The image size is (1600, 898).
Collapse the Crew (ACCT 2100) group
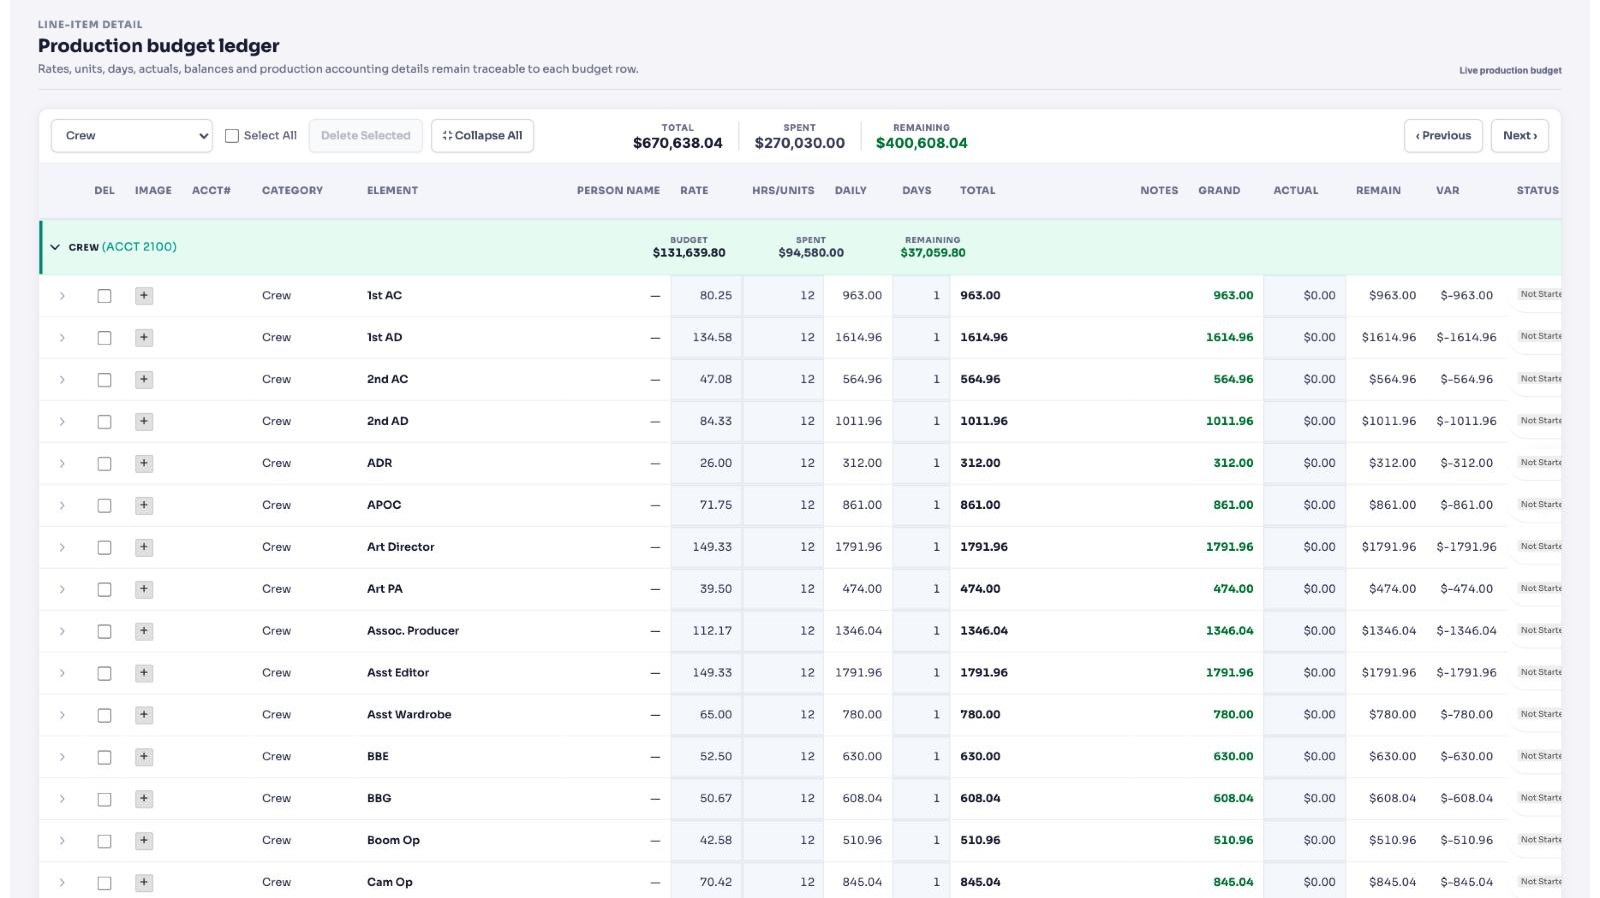(55, 247)
